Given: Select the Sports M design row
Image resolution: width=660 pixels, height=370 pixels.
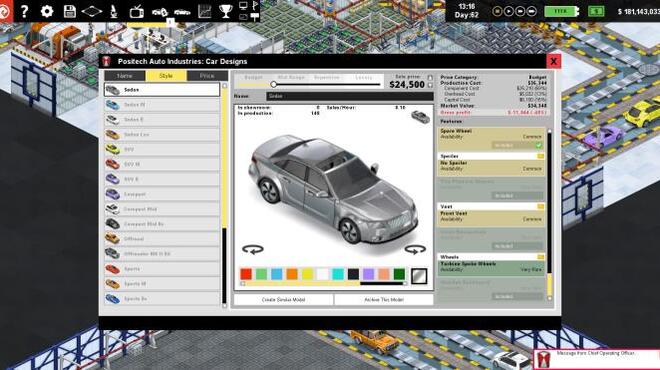Looking at the screenshot, I should tap(162, 284).
